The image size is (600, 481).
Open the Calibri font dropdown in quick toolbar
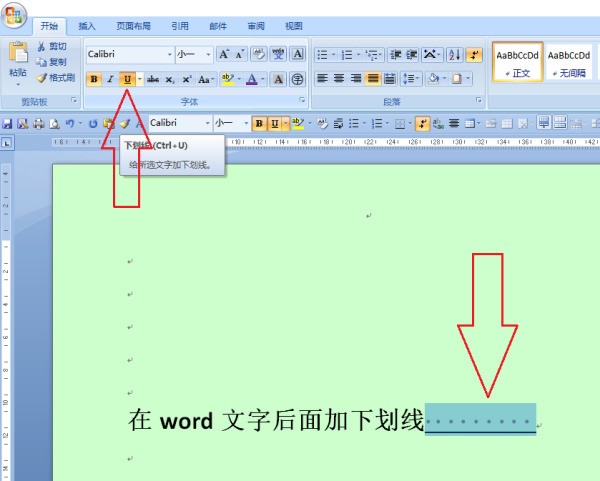click(x=207, y=123)
